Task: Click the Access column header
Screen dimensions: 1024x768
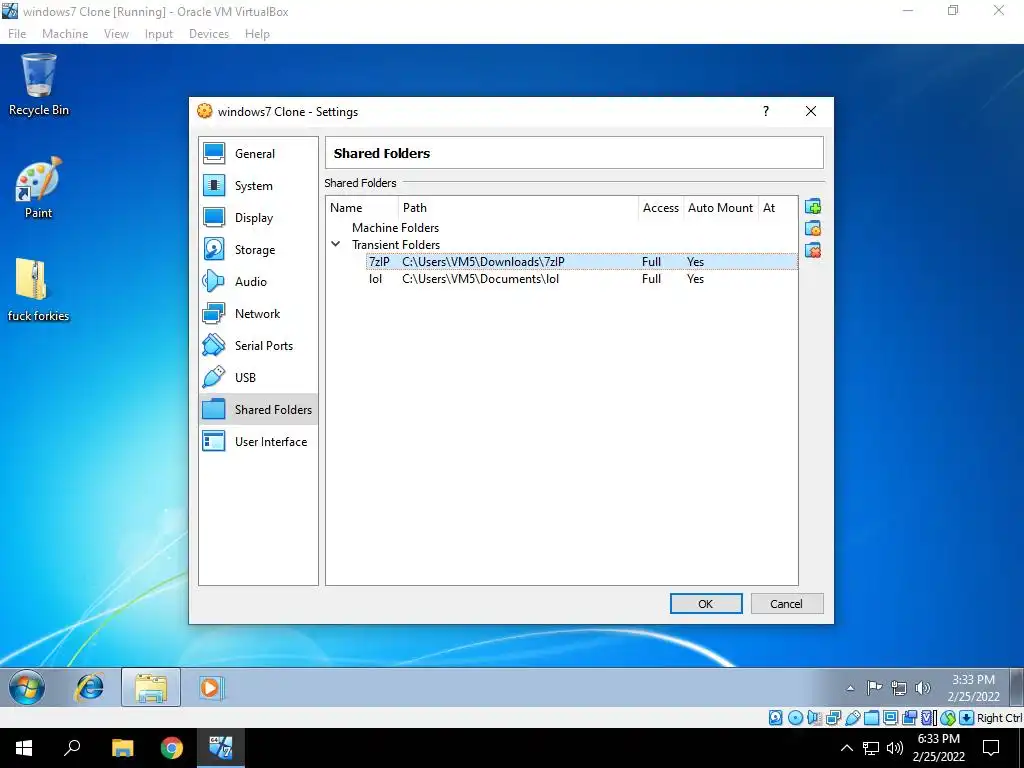Action: 661,208
